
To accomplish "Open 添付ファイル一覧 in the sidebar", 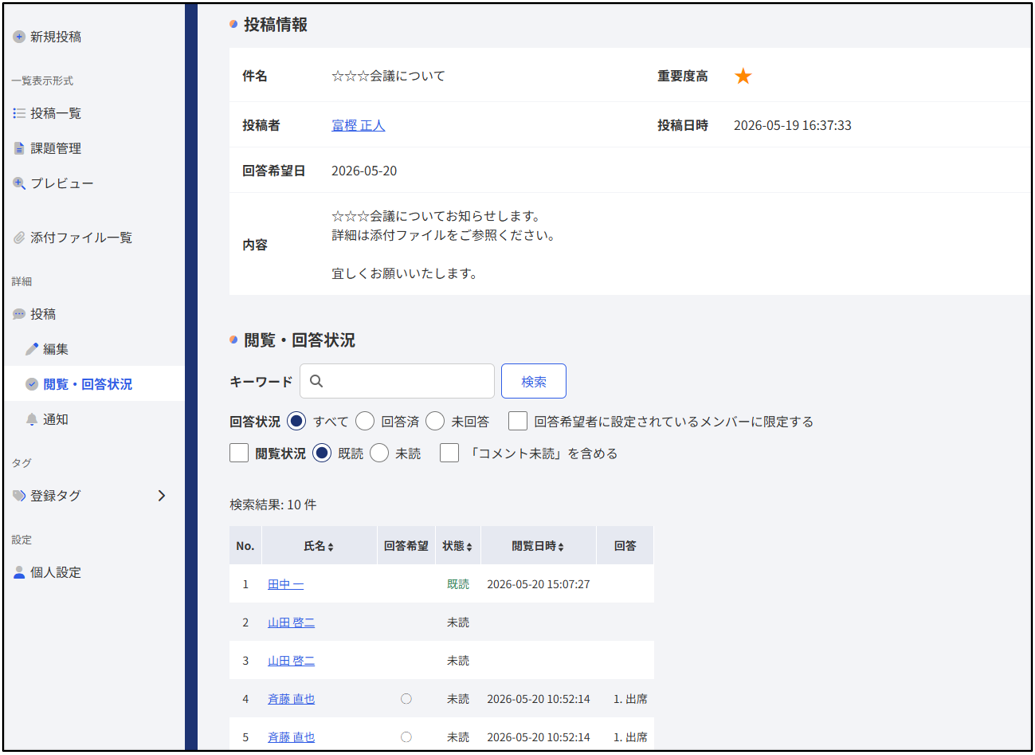I will click(81, 238).
